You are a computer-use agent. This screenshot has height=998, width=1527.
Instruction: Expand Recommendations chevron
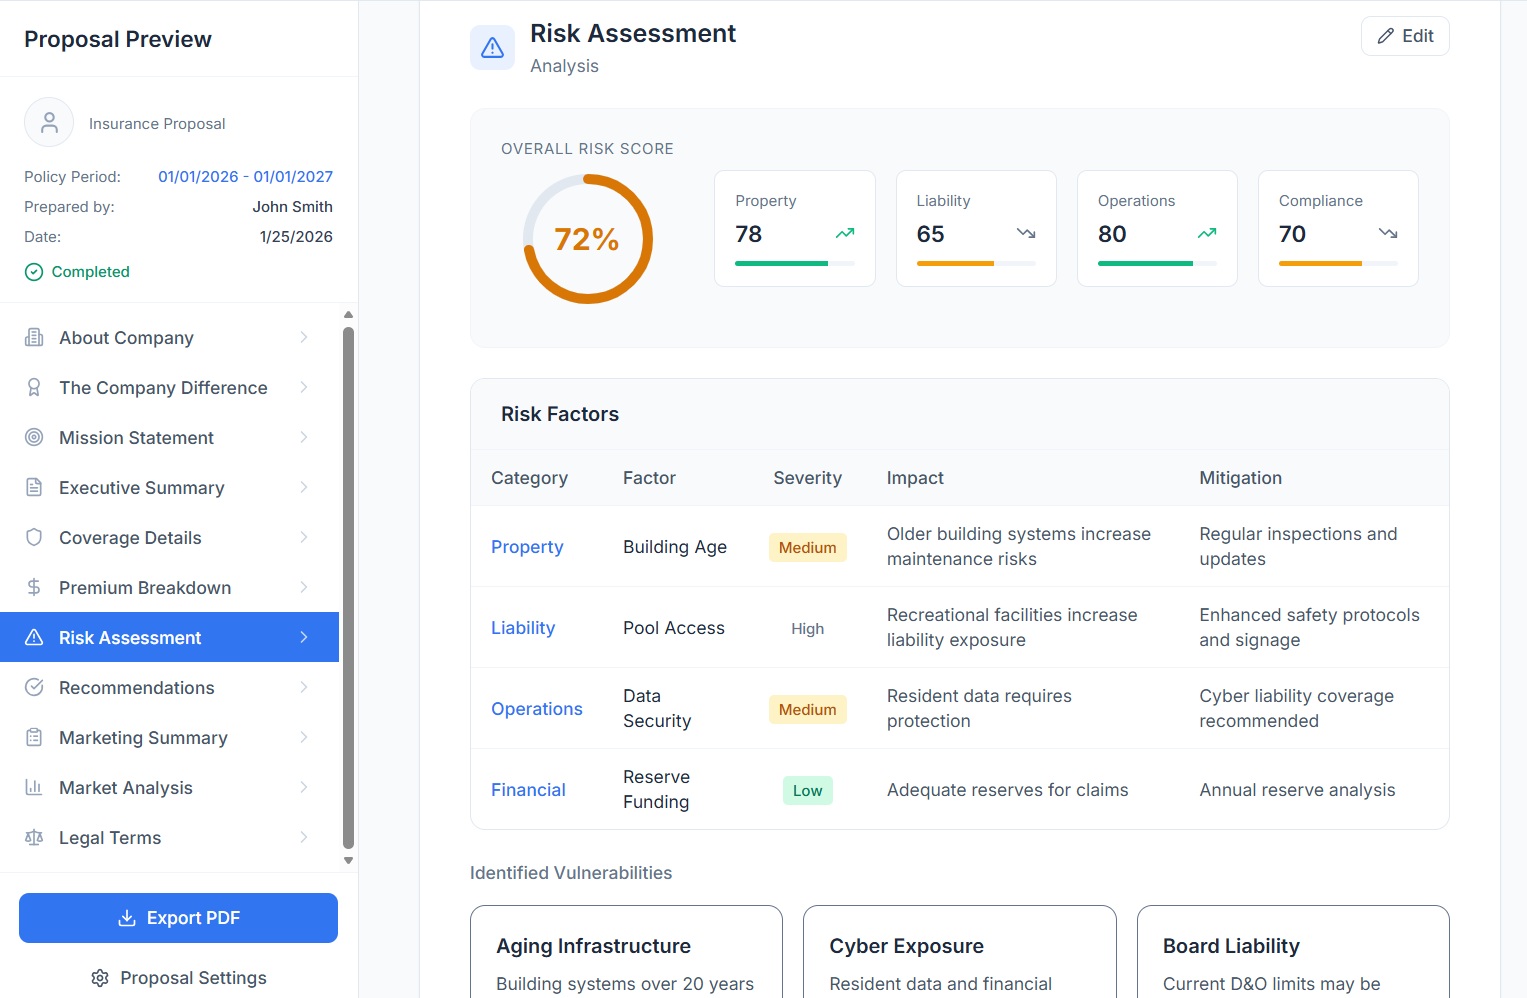pyautogui.click(x=304, y=687)
